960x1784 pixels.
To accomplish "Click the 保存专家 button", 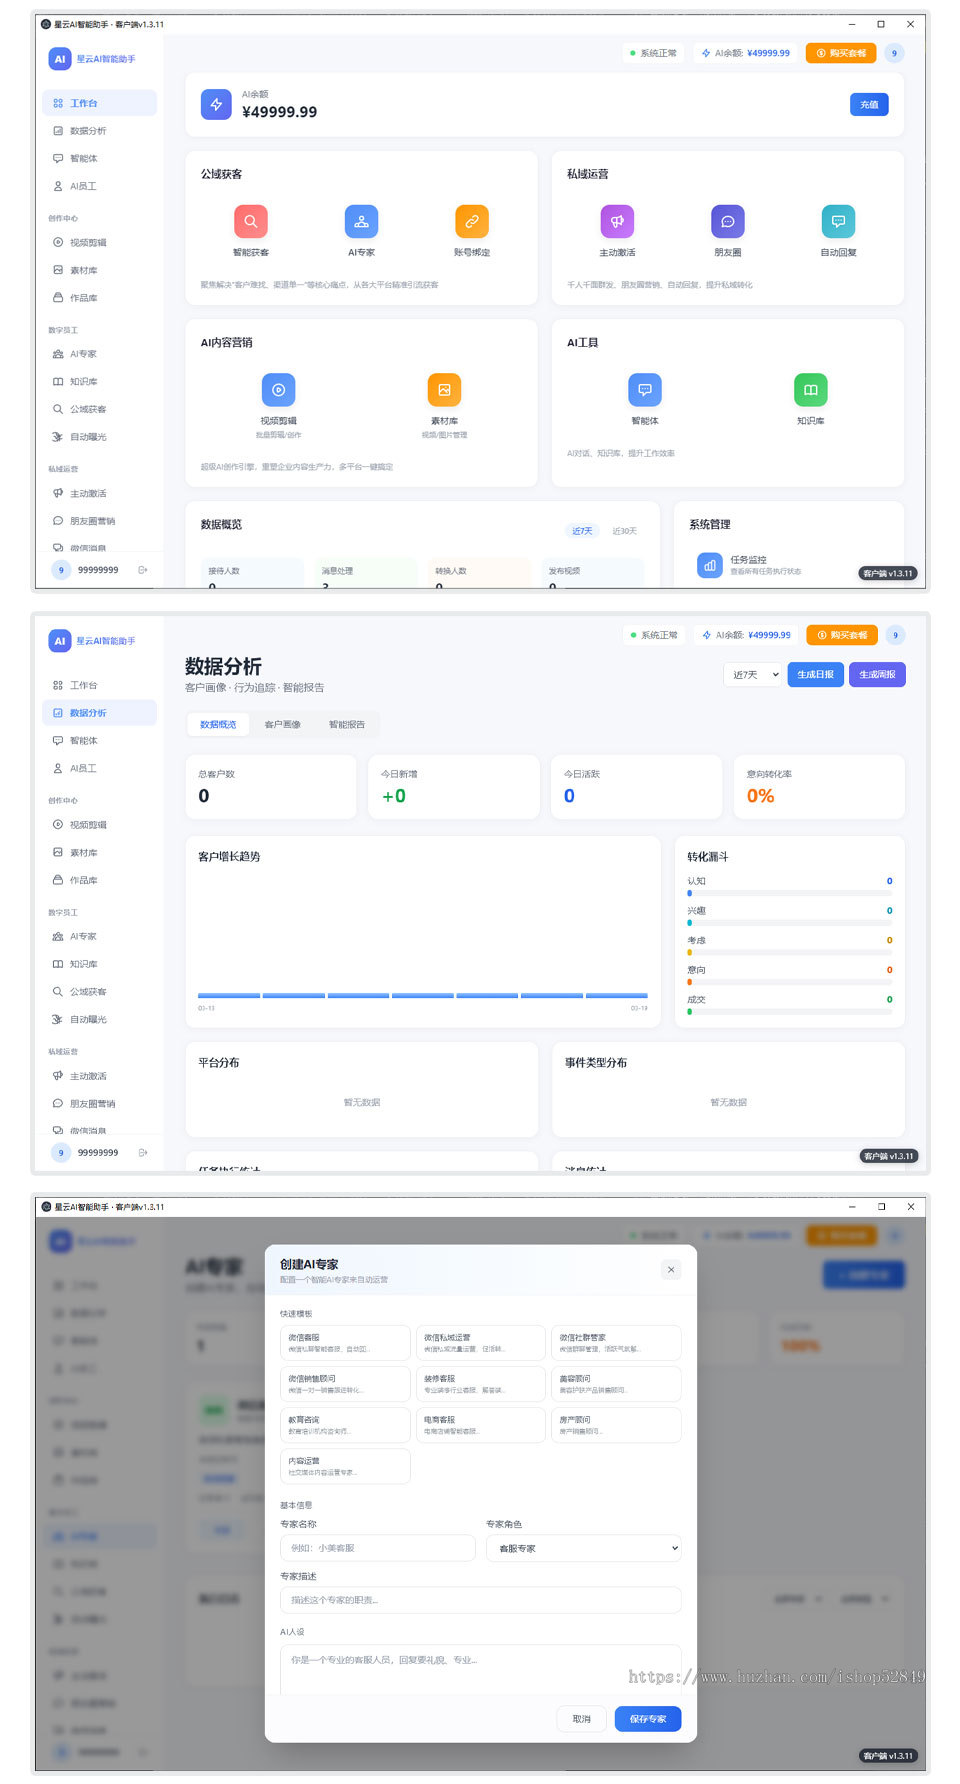I will tap(648, 1719).
